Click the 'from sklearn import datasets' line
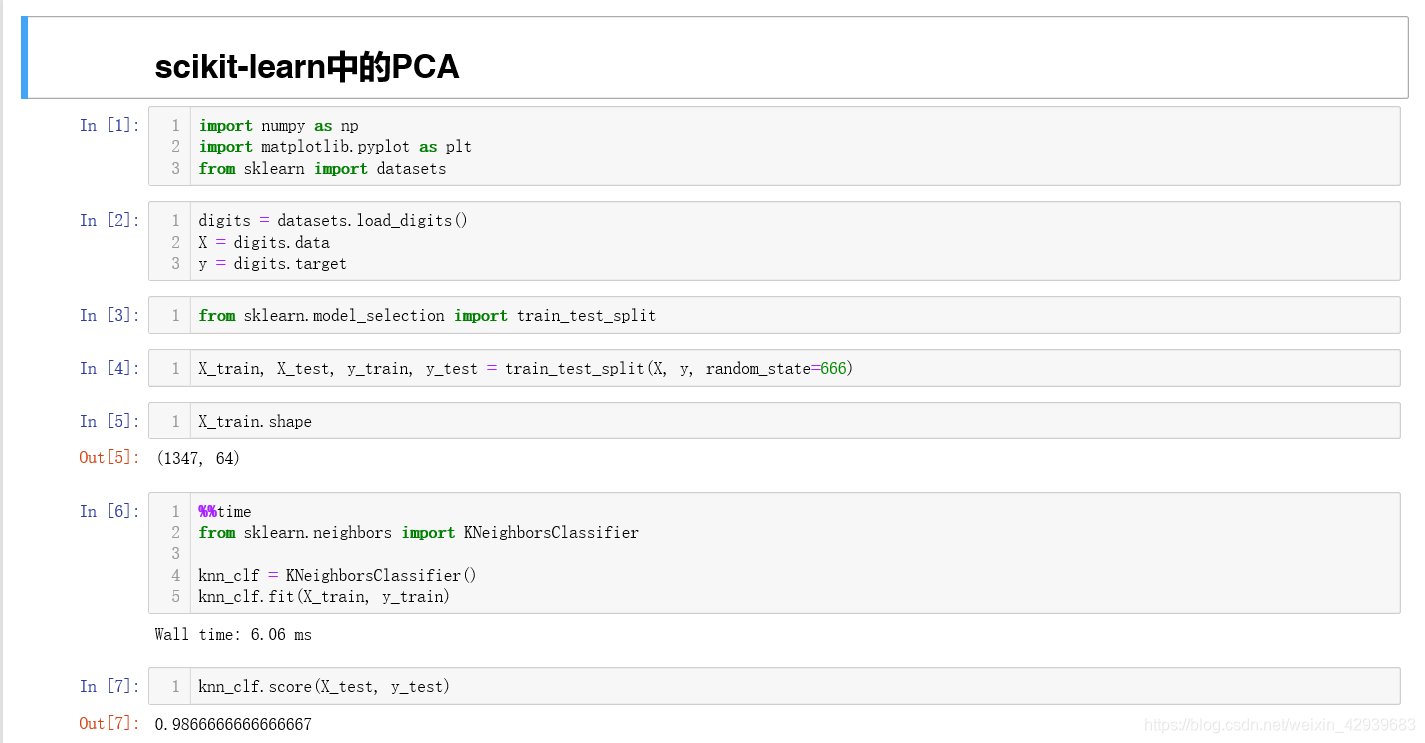The height and width of the screenshot is (743, 1425). point(322,169)
